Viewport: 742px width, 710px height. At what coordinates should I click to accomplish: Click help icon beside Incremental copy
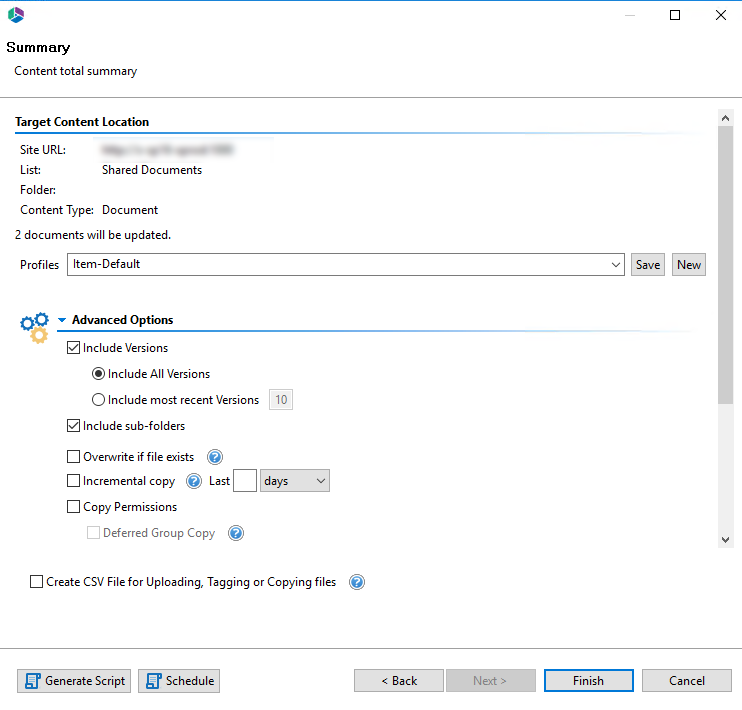click(194, 481)
